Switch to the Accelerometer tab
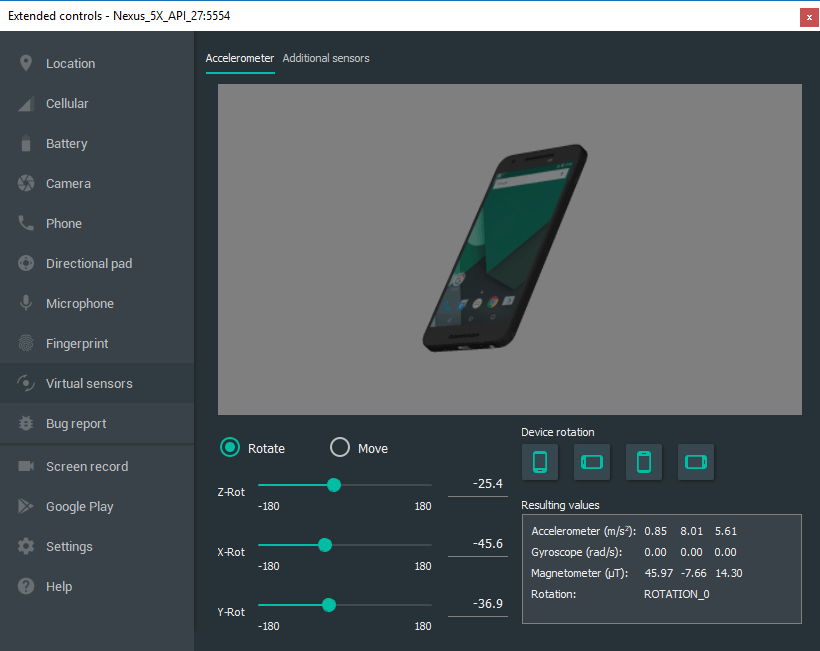Viewport: 820px width, 651px height. point(240,59)
